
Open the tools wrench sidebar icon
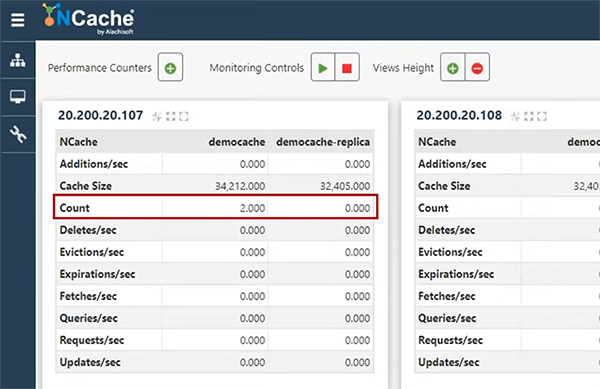point(18,134)
